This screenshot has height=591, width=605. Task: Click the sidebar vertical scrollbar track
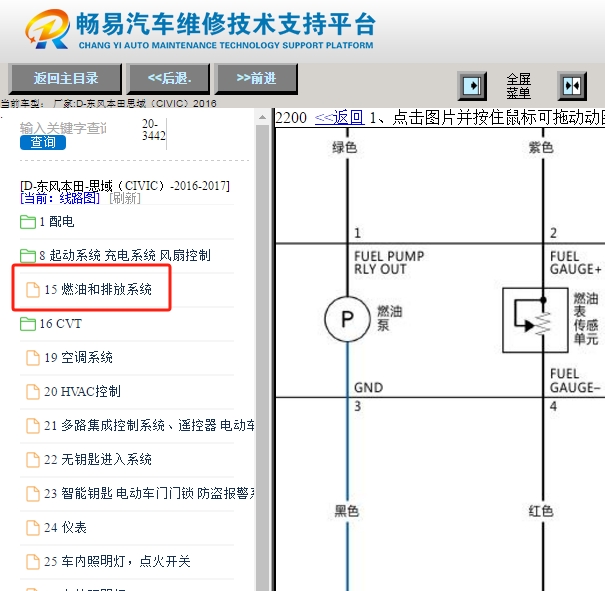tap(262, 357)
